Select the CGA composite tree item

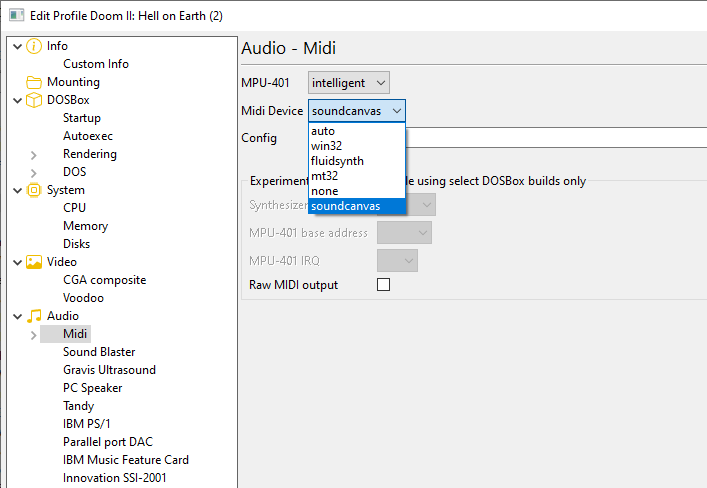click(x=104, y=280)
